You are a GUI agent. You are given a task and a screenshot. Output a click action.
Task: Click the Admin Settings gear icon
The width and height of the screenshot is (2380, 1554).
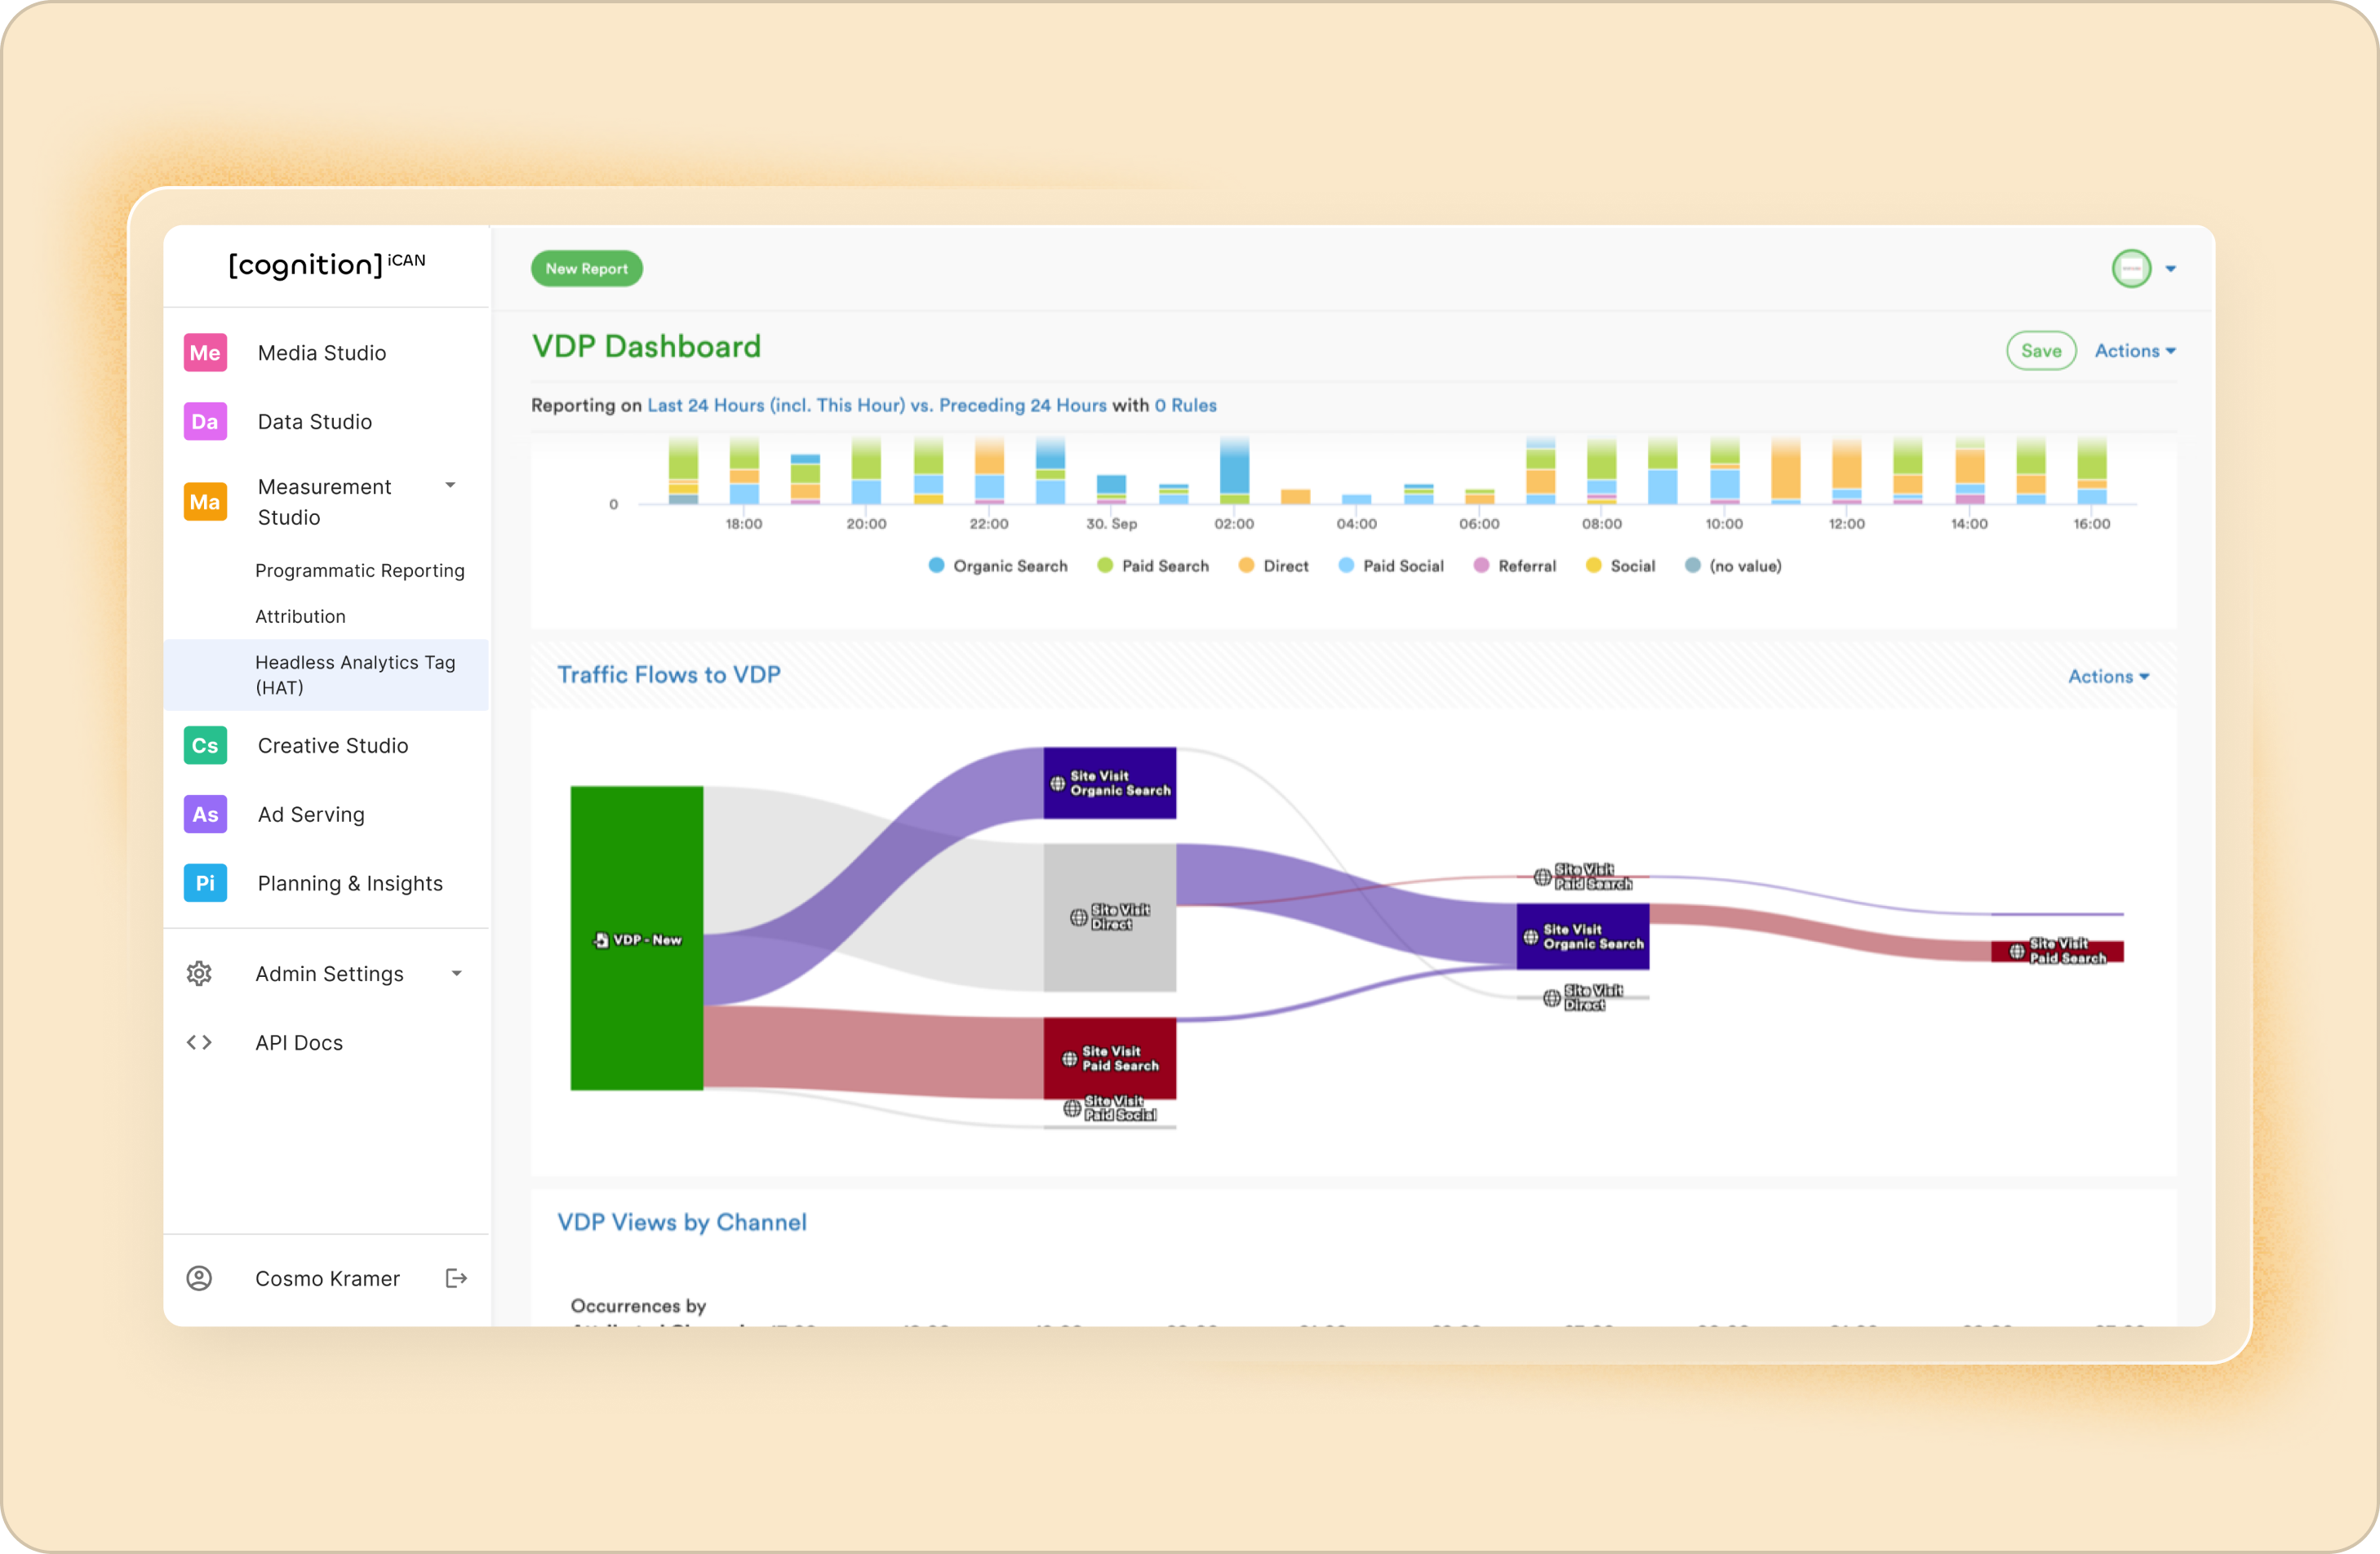click(199, 974)
